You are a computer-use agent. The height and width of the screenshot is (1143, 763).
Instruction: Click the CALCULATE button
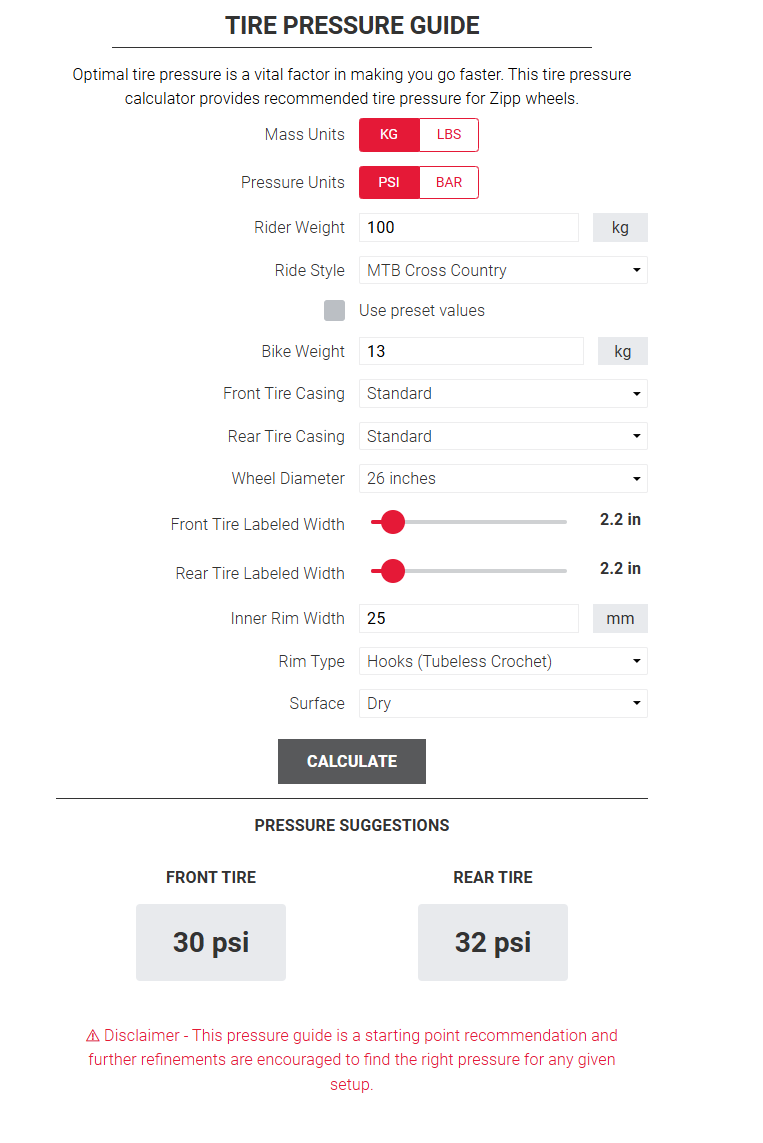352,761
